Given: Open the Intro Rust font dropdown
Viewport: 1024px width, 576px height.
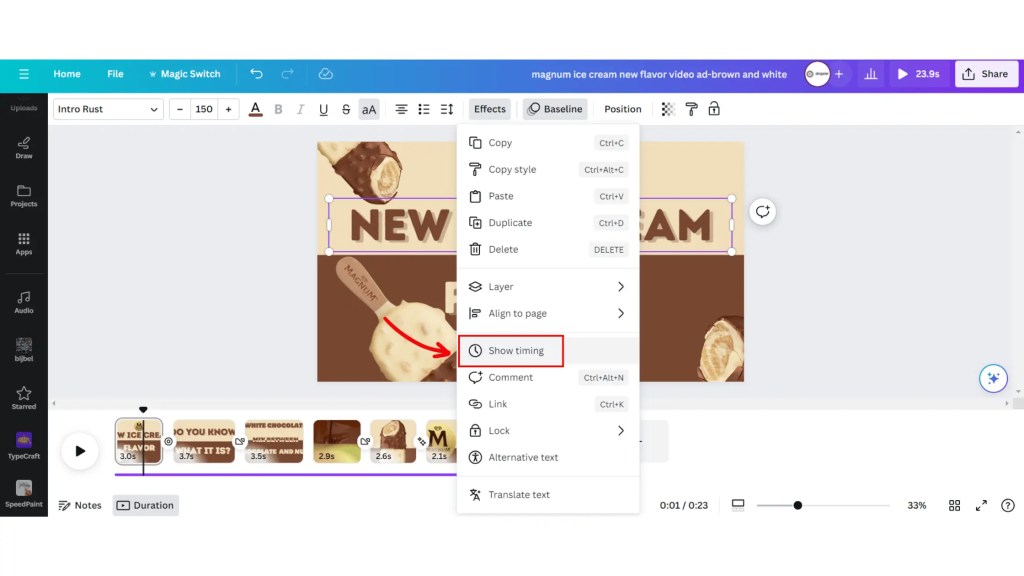Looking at the screenshot, I should [x=108, y=109].
